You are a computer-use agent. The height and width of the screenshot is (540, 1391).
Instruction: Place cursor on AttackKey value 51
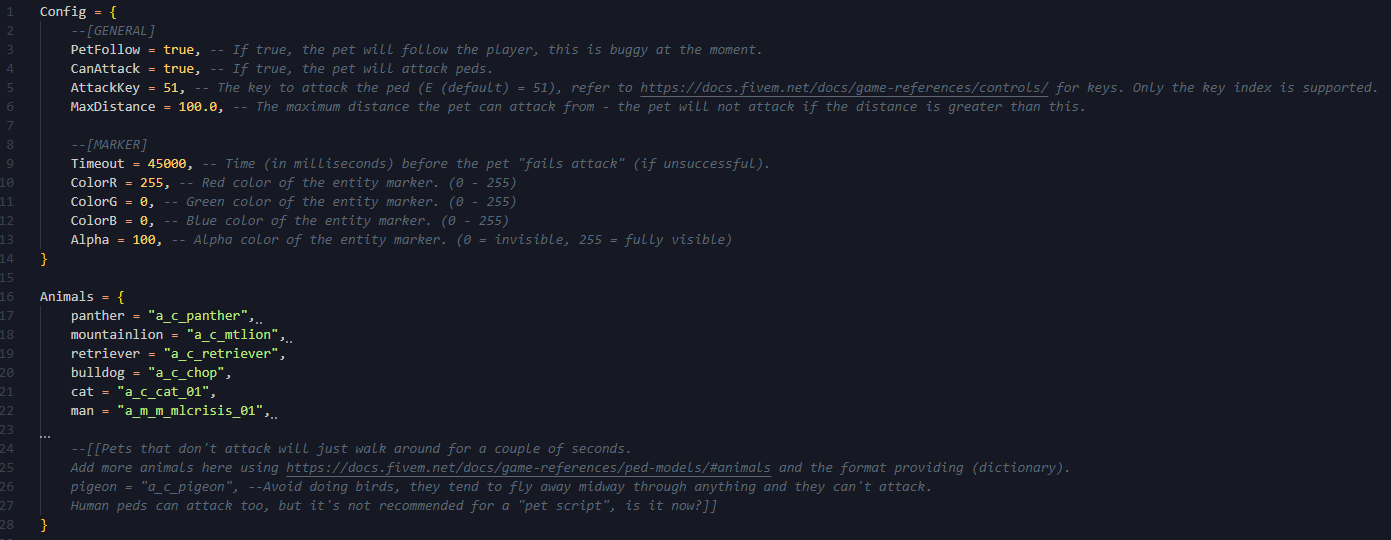pyautogui.click(x=170, y=88)
